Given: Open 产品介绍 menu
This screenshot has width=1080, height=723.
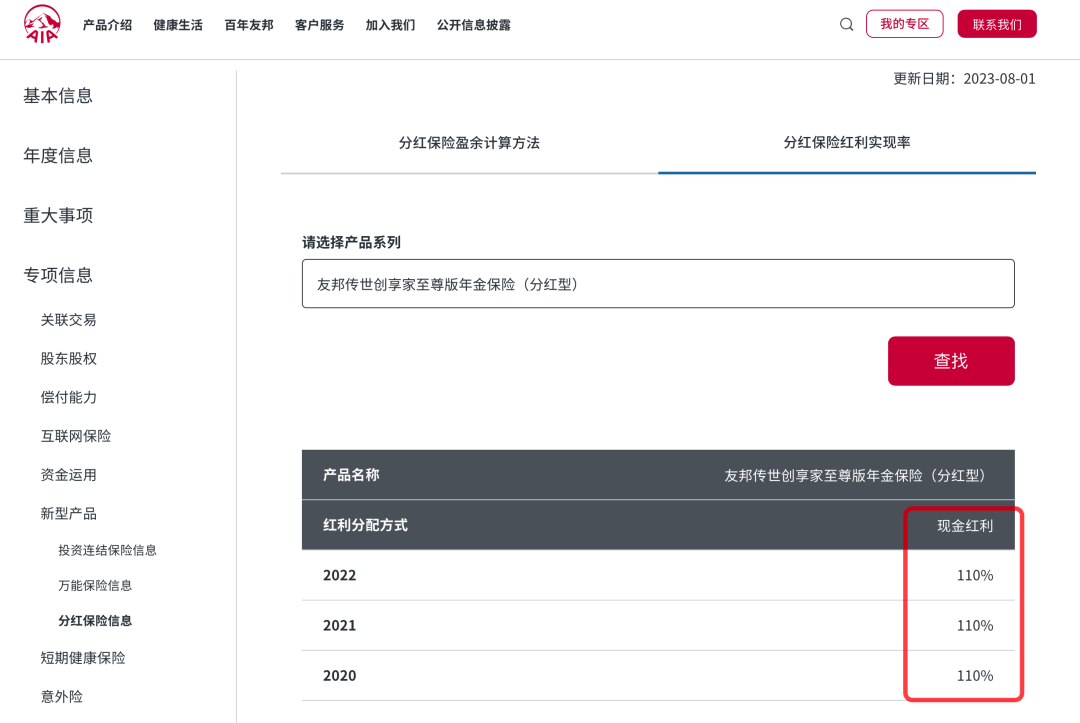Looking at the screenshot, I should pos(107,25).
